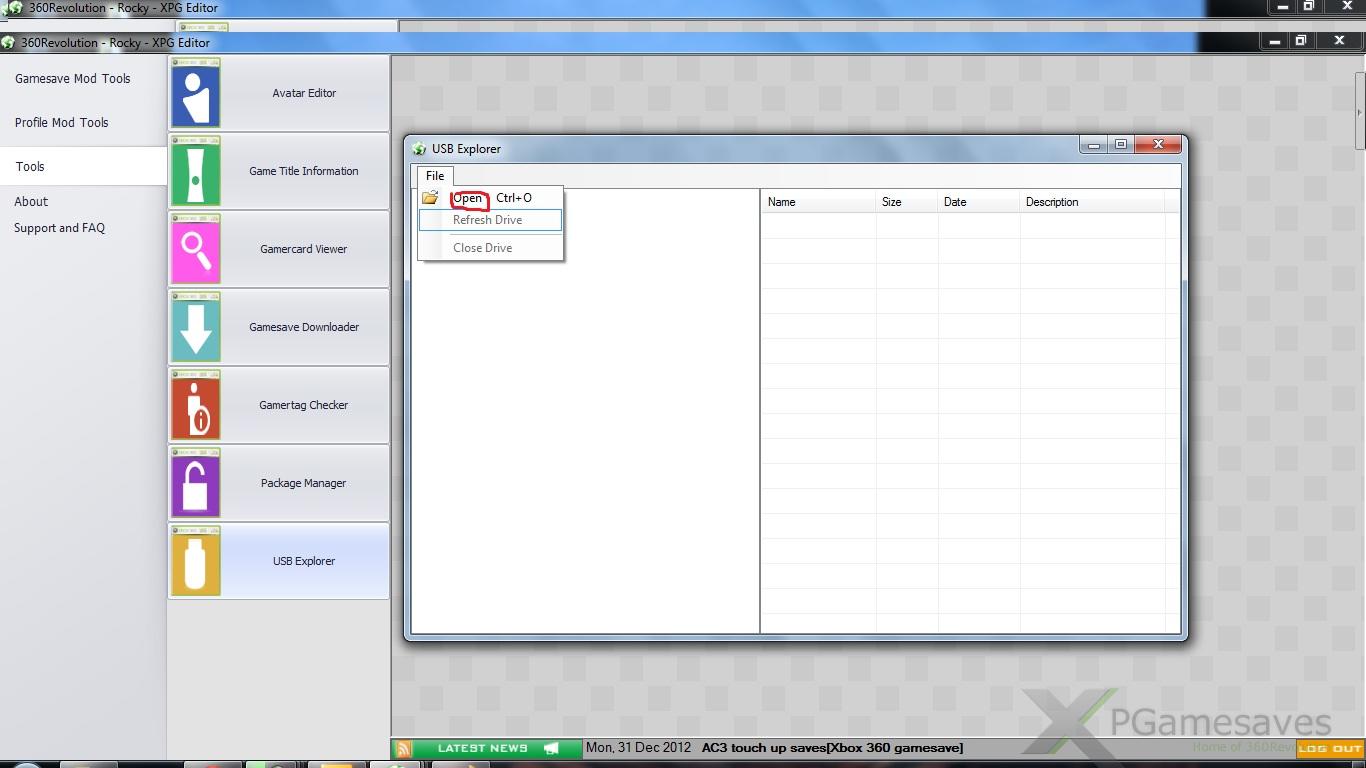This screenshot has height=768, width=1366.
Task: Open the File menu in USB Explorer
Action: [x=435, y=176]
